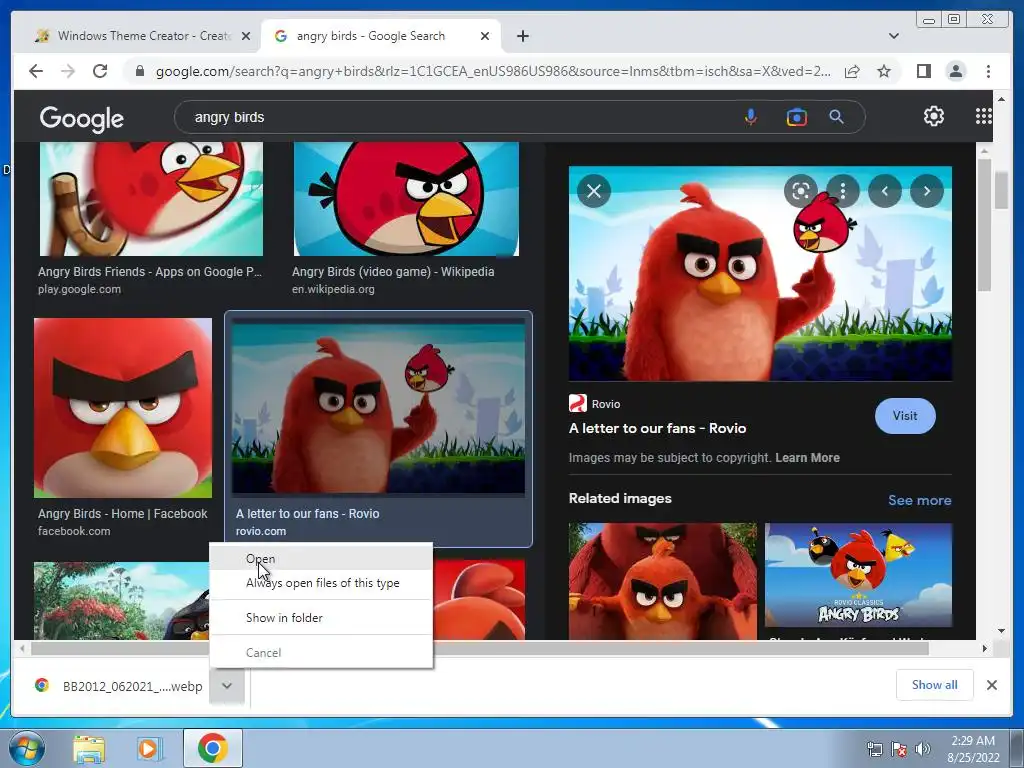Screen dimensions: 1024x768
Task: Open Angry Birds Home Facebook thumbnail
Action: 123,408
